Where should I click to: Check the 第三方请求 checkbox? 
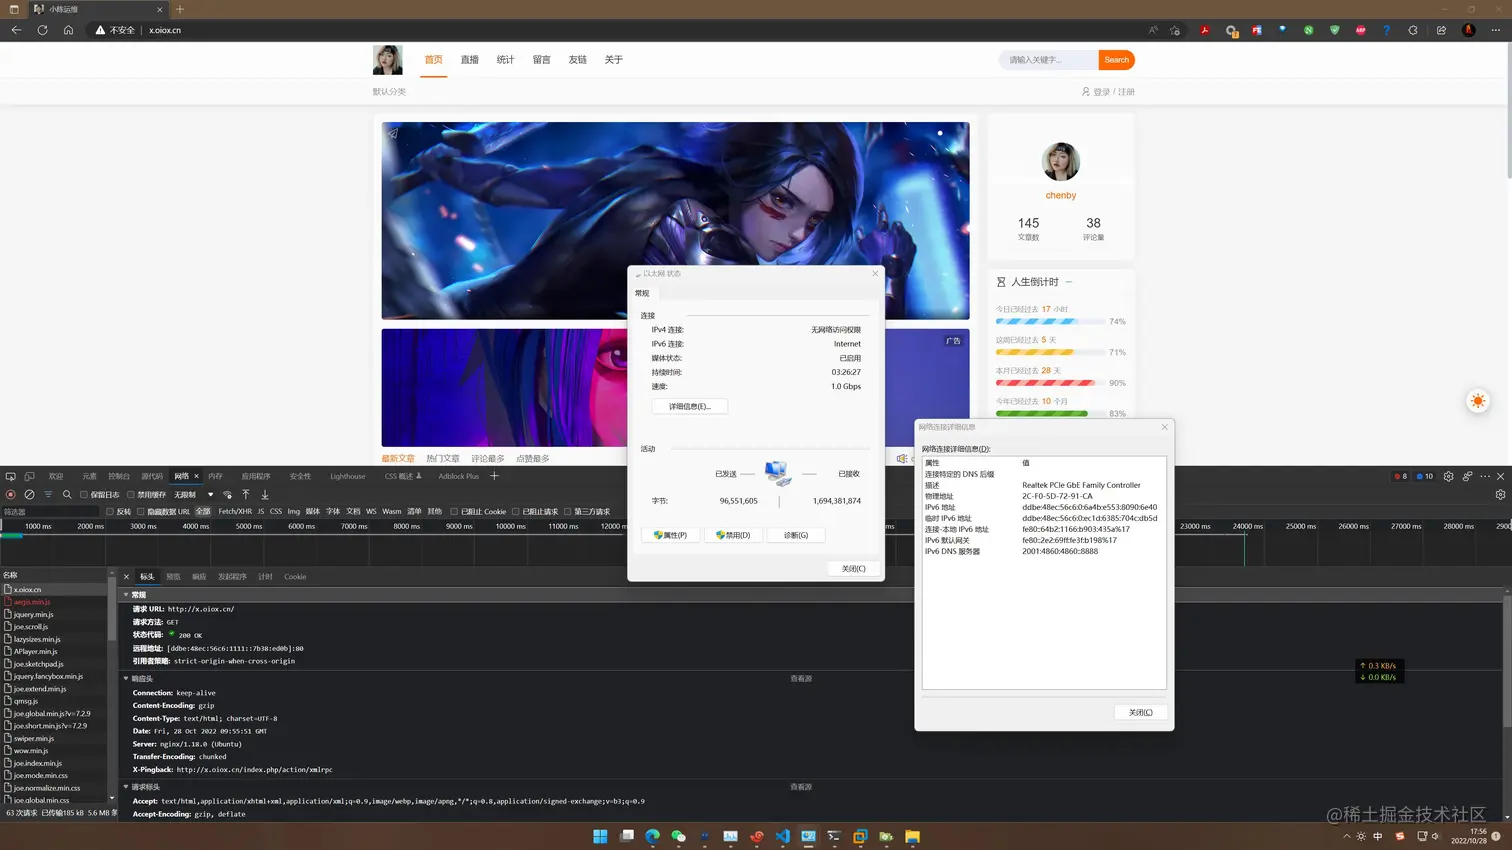pyautogui.click(x=567, y=511)
